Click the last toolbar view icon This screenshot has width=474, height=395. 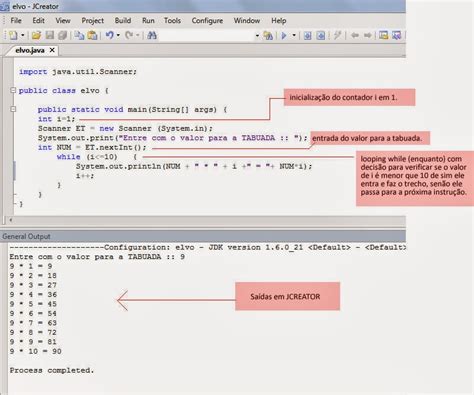(397, 35)
